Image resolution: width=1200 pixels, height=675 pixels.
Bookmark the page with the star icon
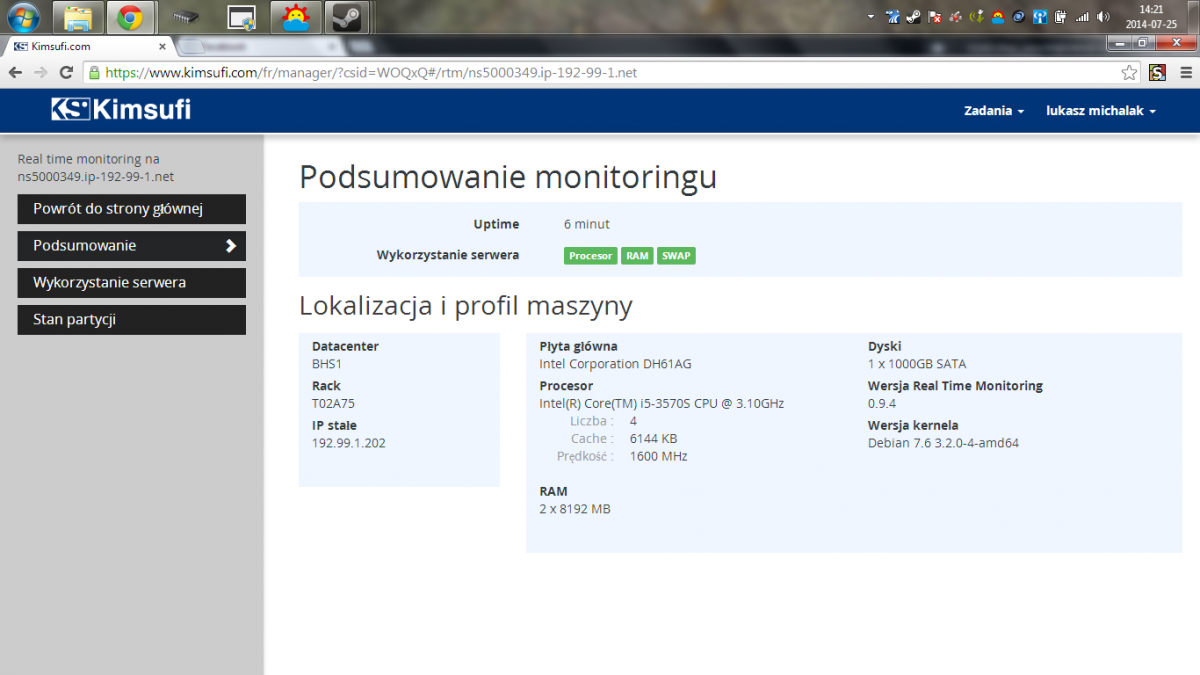point(1129,72)
